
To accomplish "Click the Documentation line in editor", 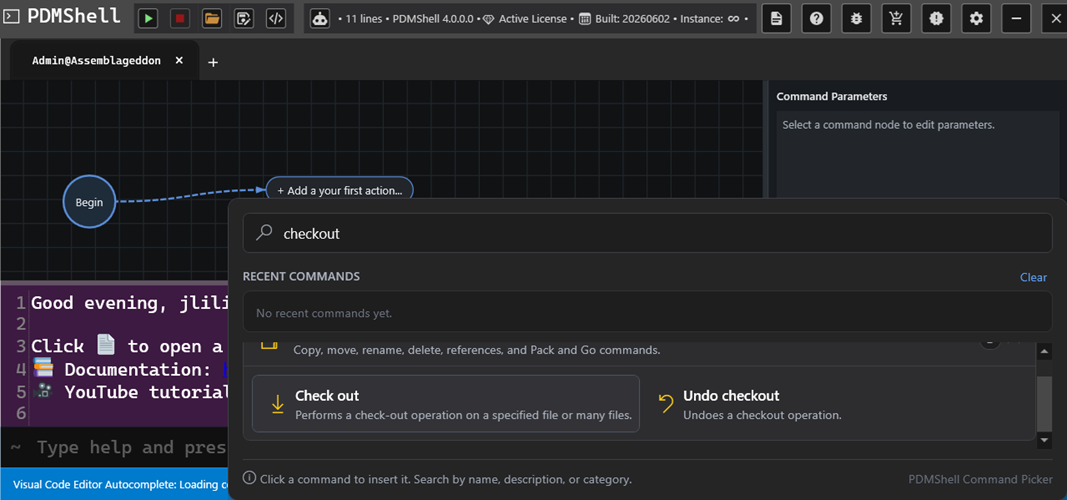I will (130, 369).
